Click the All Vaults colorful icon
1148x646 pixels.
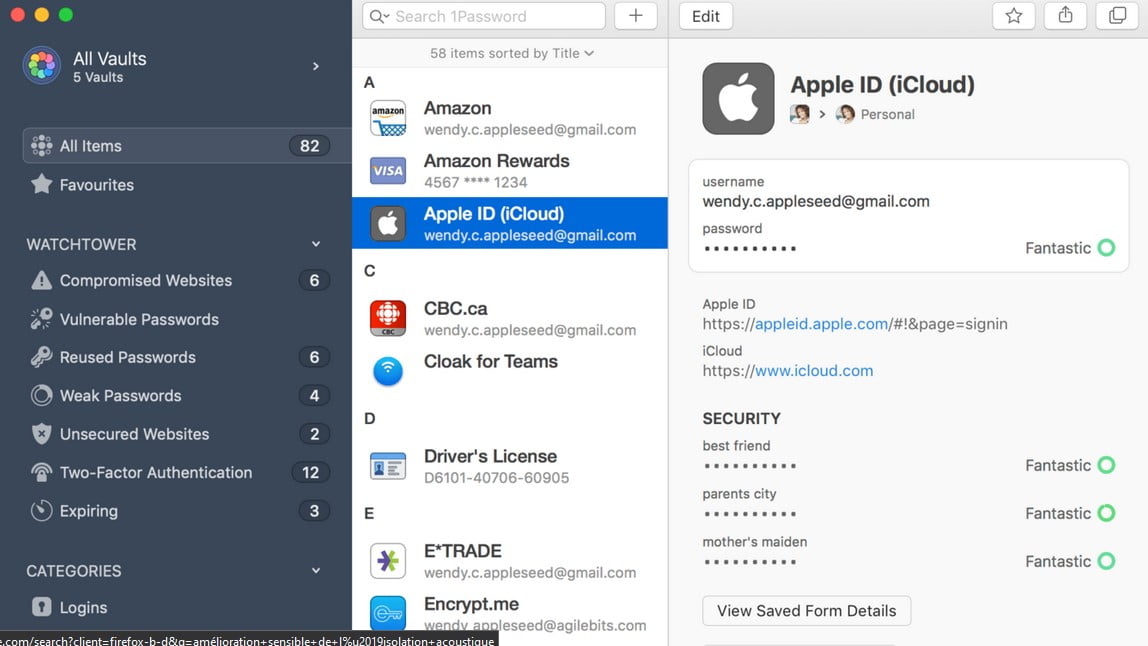[x=42, y=65]
